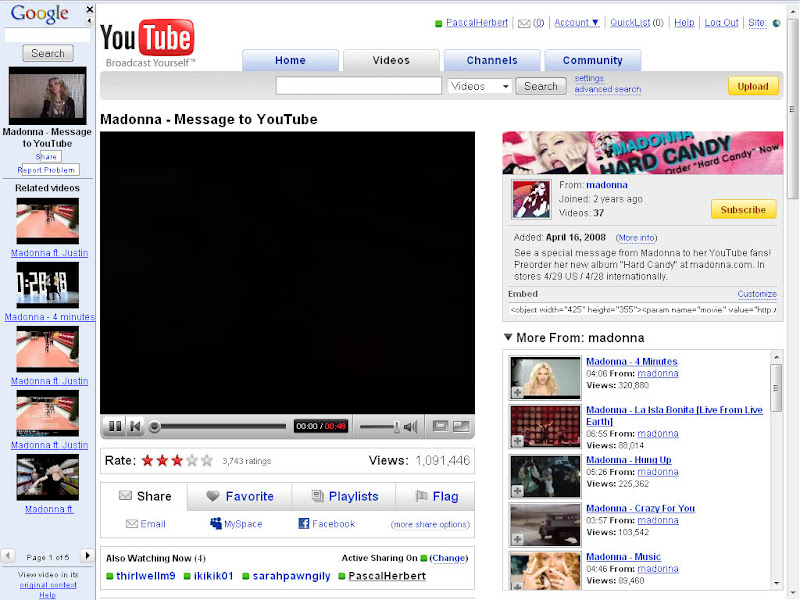Go to next page of related videos

[87, 555]
